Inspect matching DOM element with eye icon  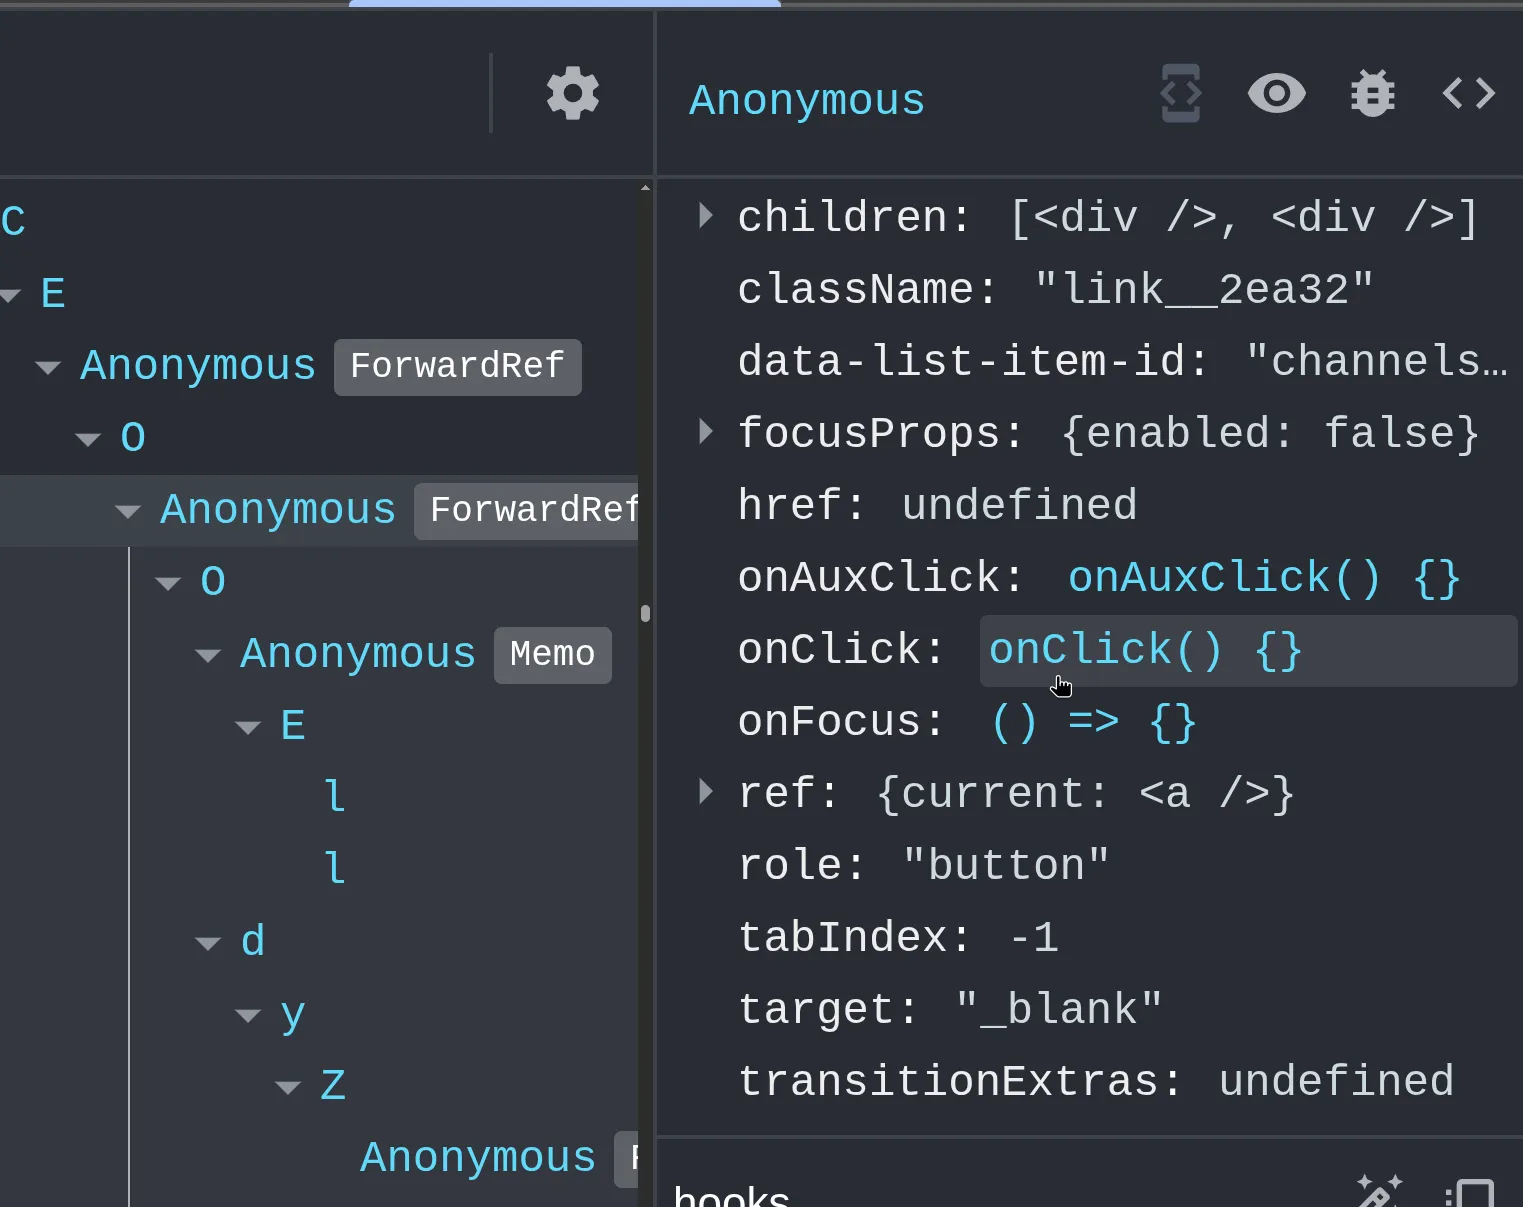coord(1277,94)
